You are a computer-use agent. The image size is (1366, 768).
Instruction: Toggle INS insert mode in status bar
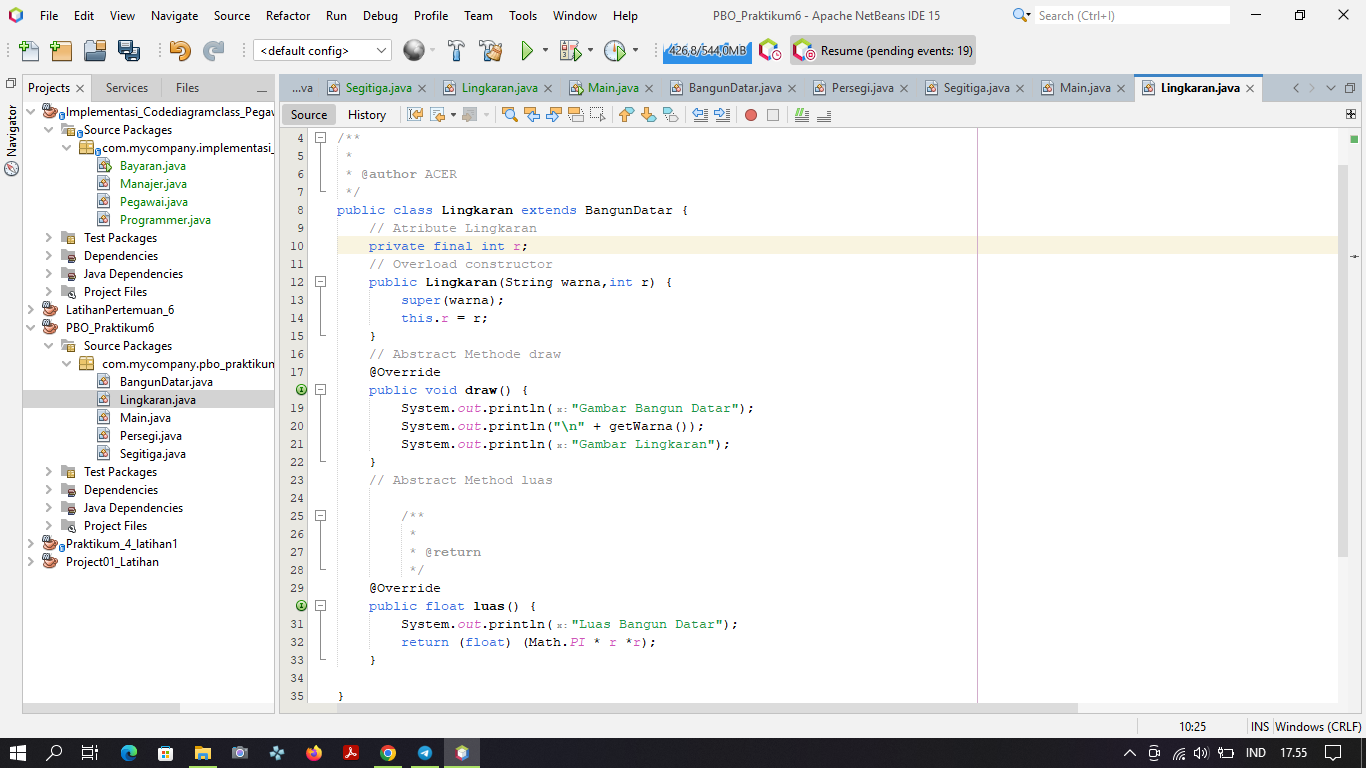tap(1260, 727)
